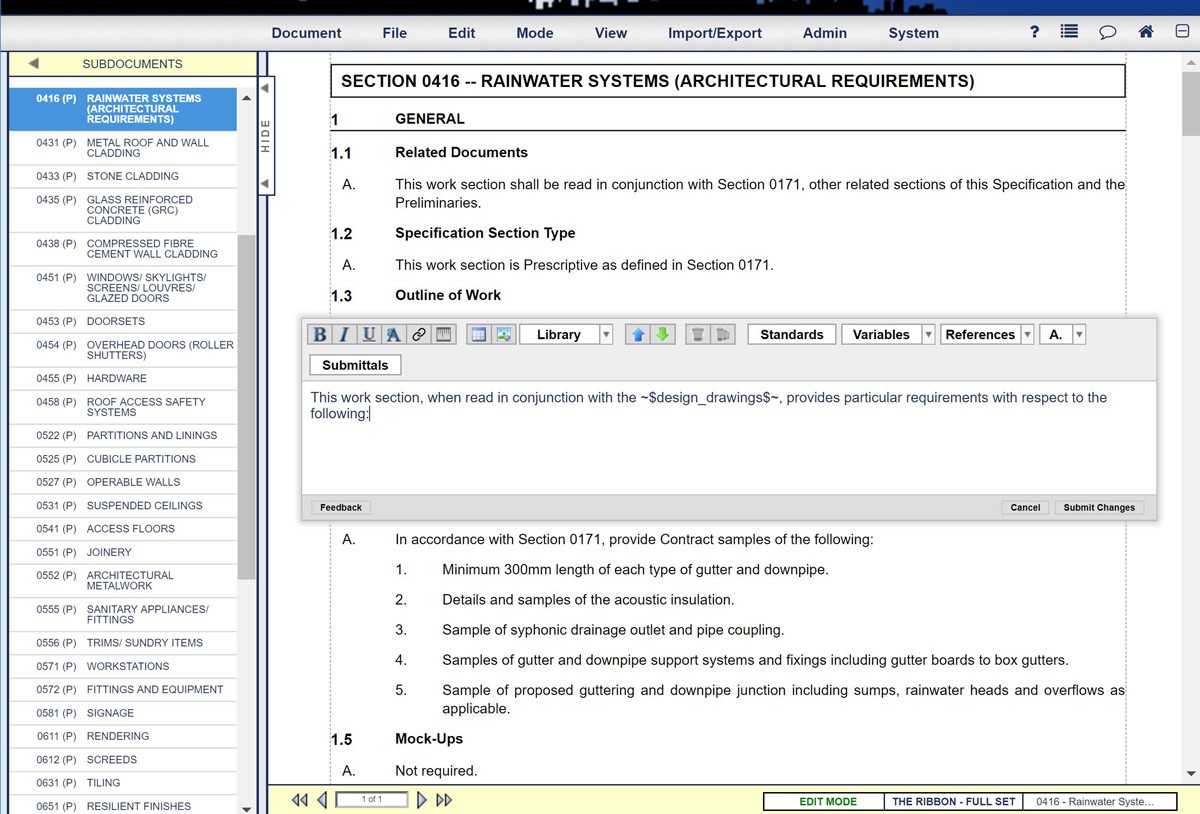Insert an image using the picture icon
The height and width of the screenshot is (814, 1200).
(503, 335)
